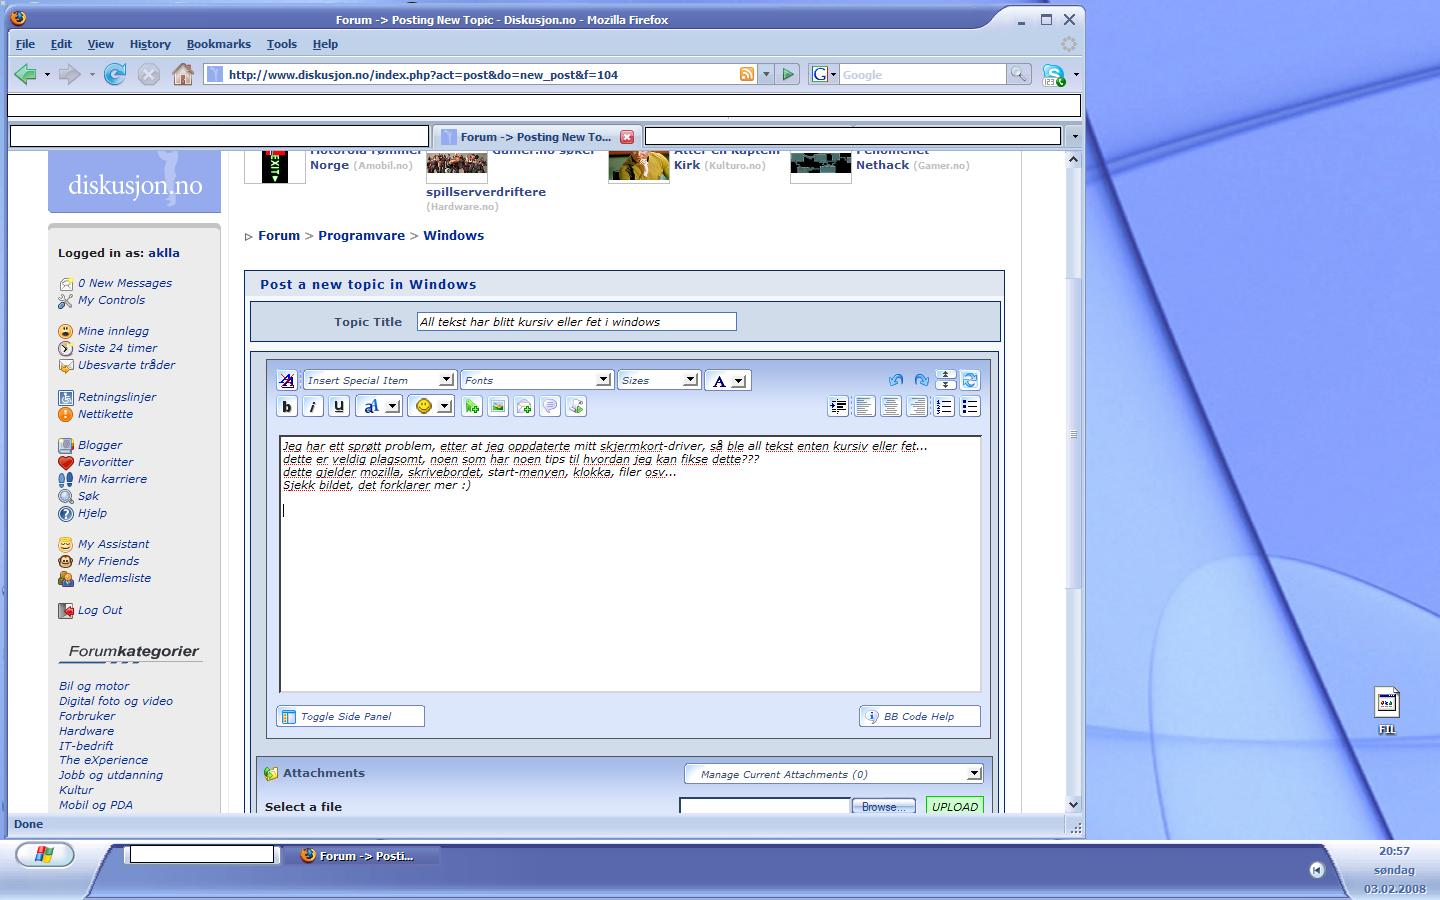Open the Bookmarks menu
This screenshot has width=1440, height=900.
218,44
